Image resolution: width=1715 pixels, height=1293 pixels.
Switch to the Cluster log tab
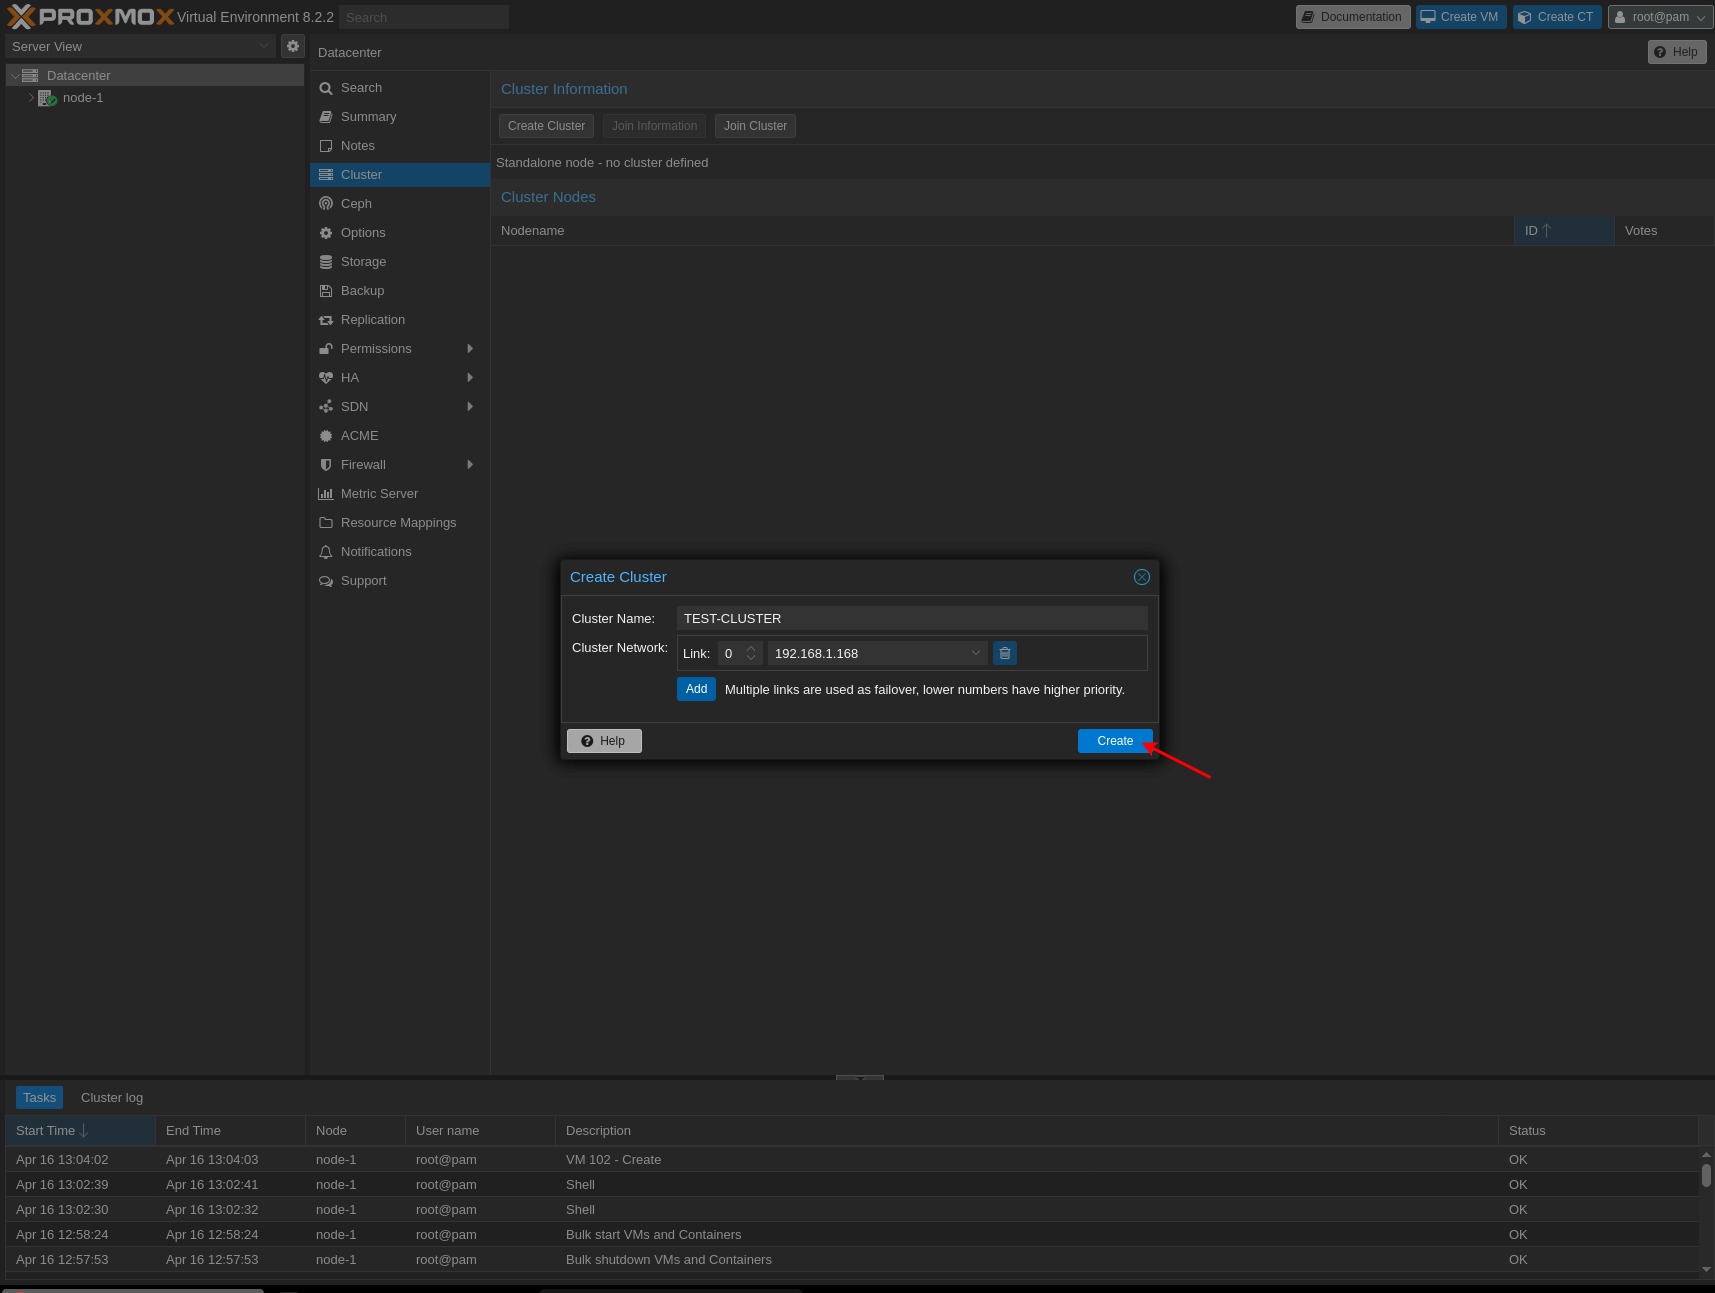(x=111, y=1097)
